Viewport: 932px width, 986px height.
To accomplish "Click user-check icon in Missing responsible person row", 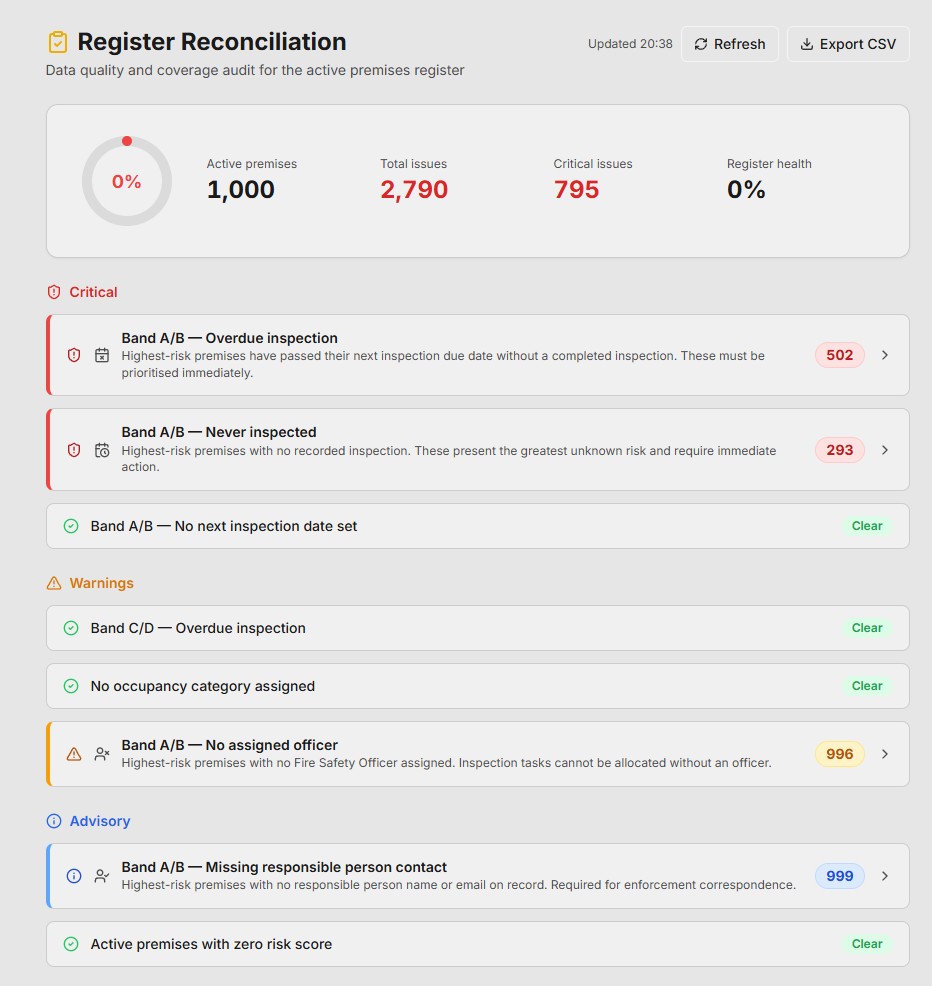I will point(102,876).
